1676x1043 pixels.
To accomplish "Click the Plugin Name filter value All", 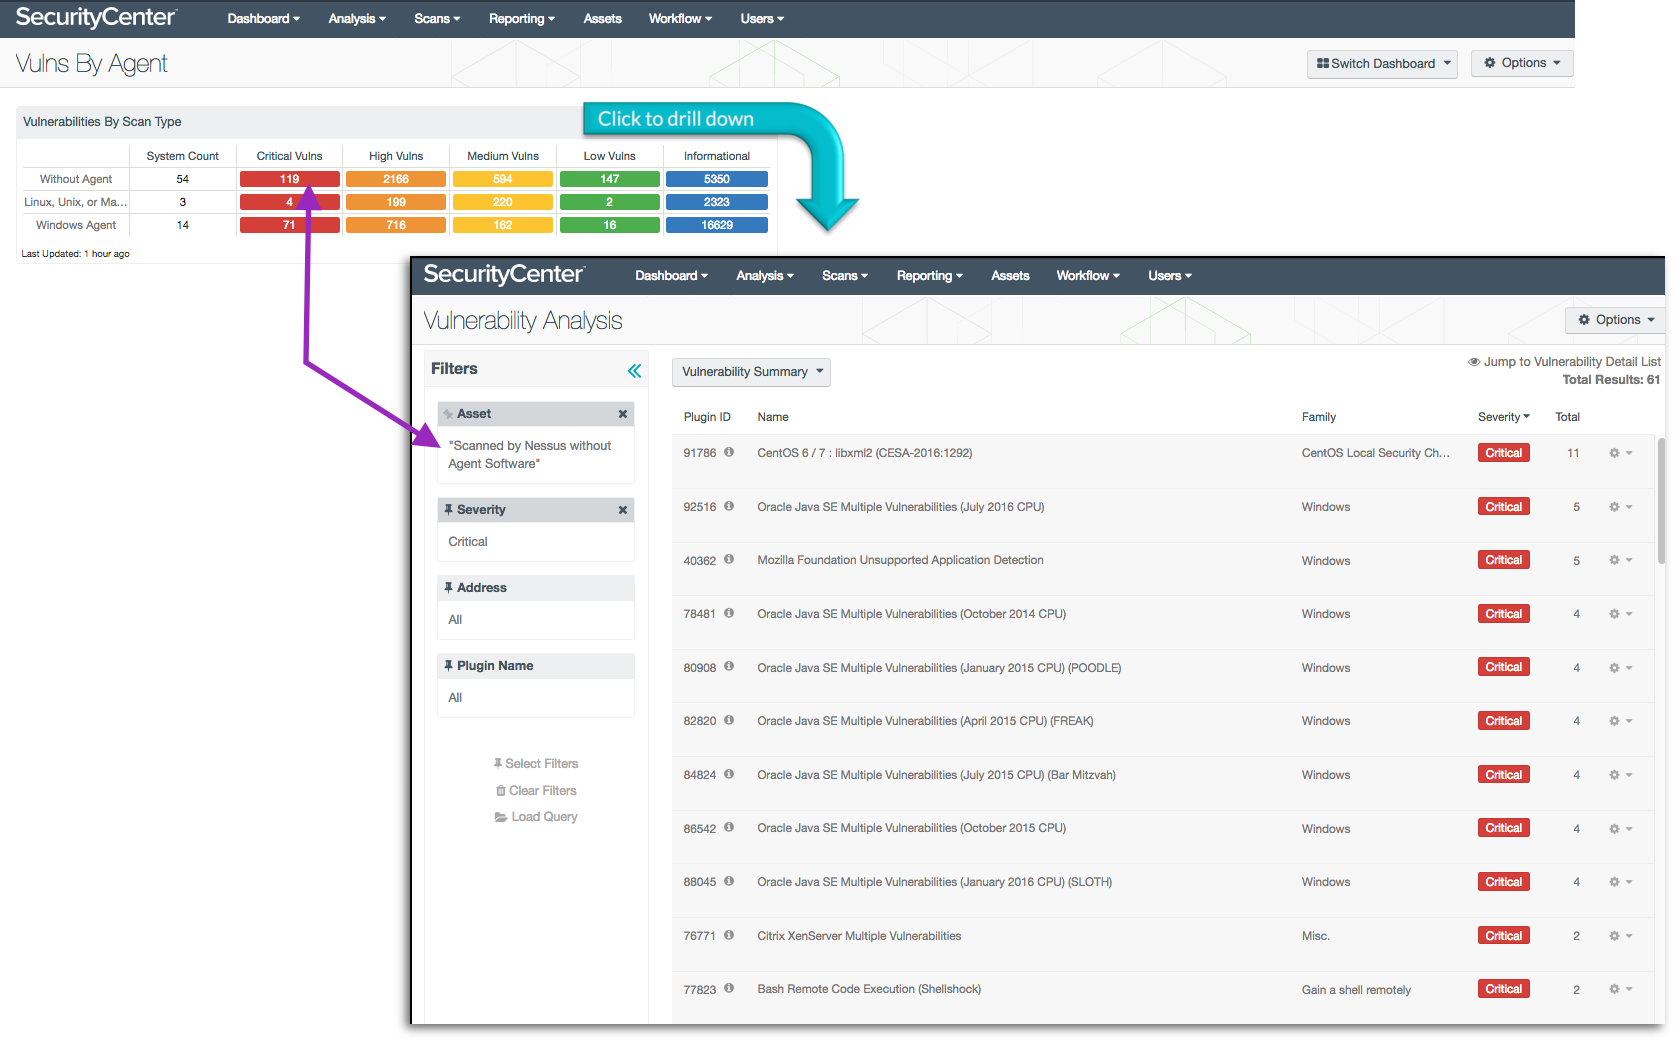I will pos(455,698).
